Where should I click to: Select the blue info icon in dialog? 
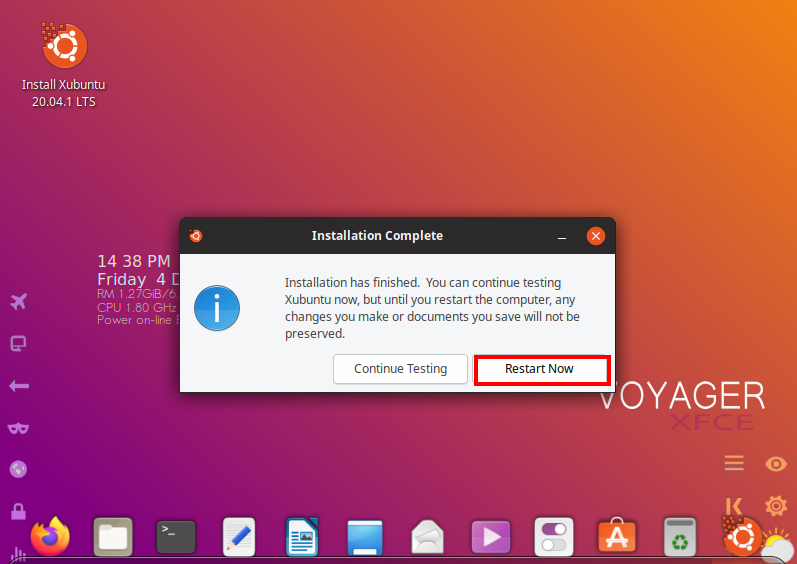click(x=217, y=308)
